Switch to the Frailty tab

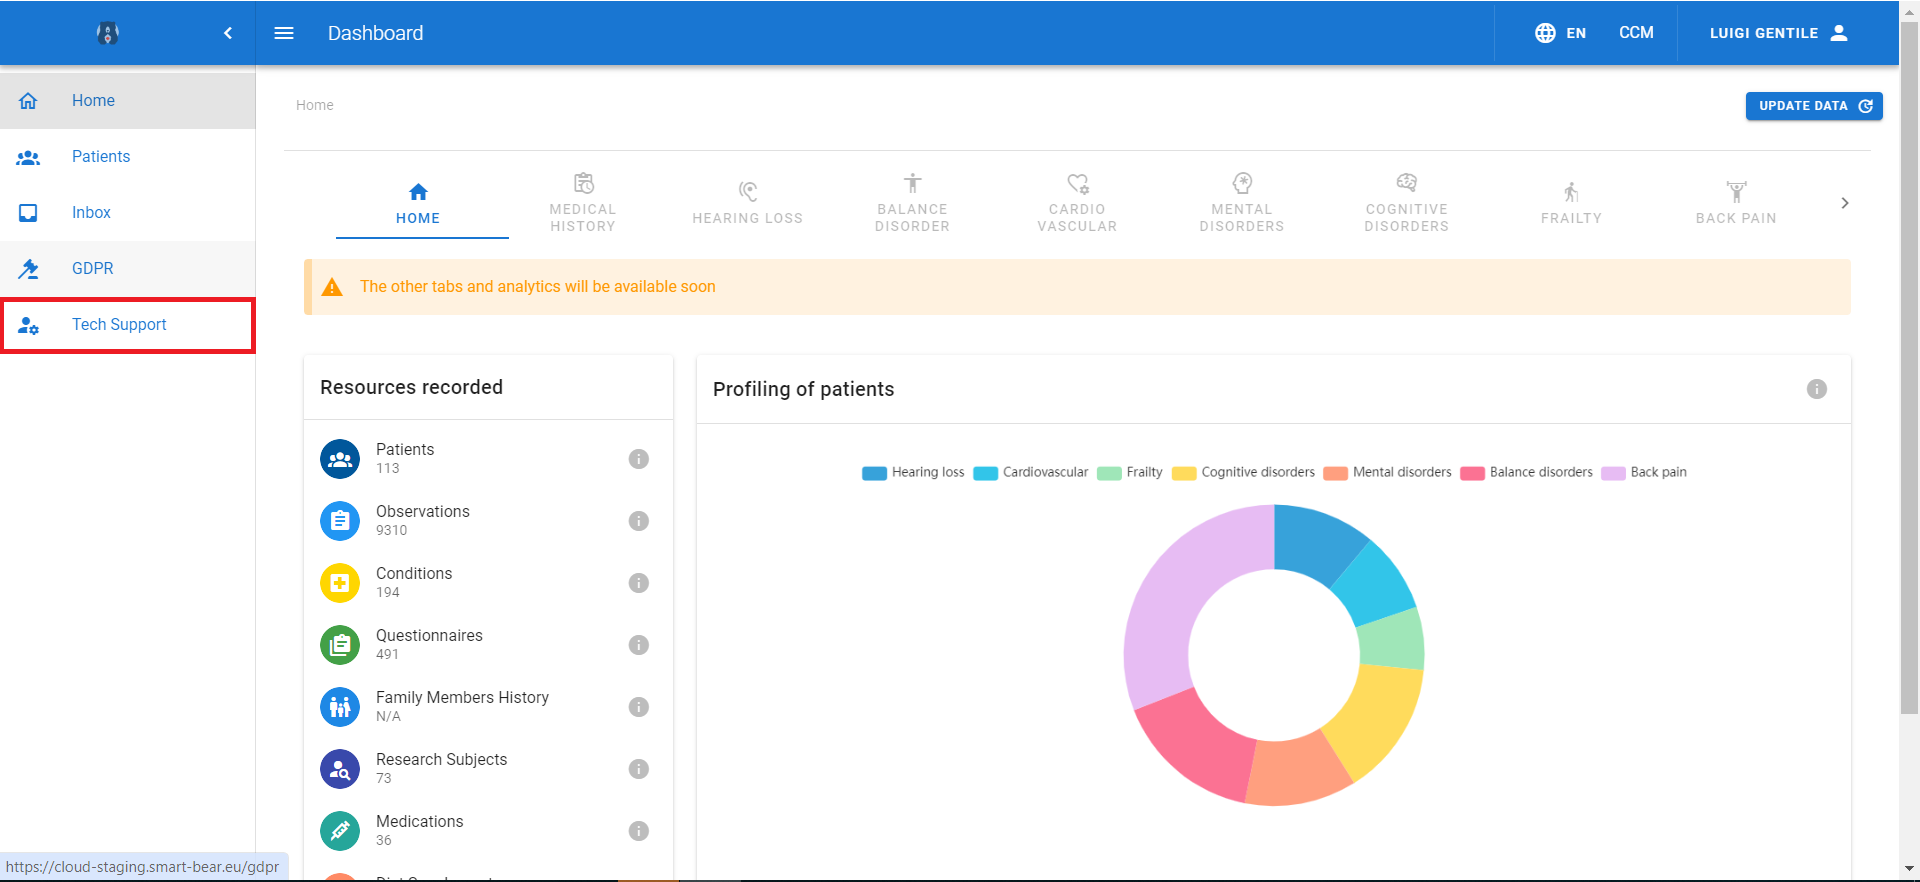click(1571, 204)
